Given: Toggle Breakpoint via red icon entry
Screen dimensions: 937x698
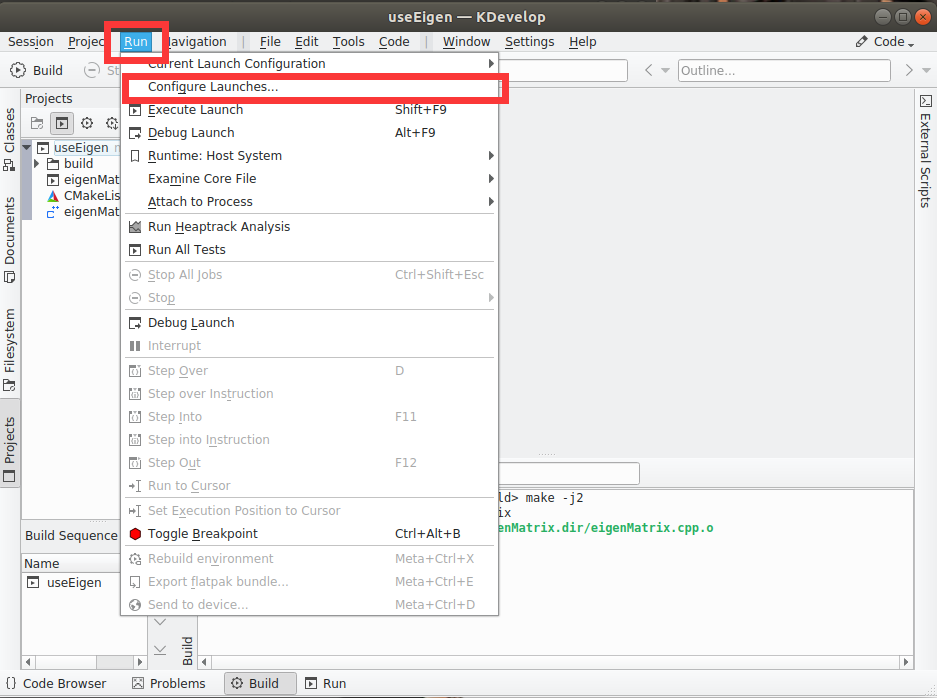Looking at the screenshot, I should pos(310,534).
